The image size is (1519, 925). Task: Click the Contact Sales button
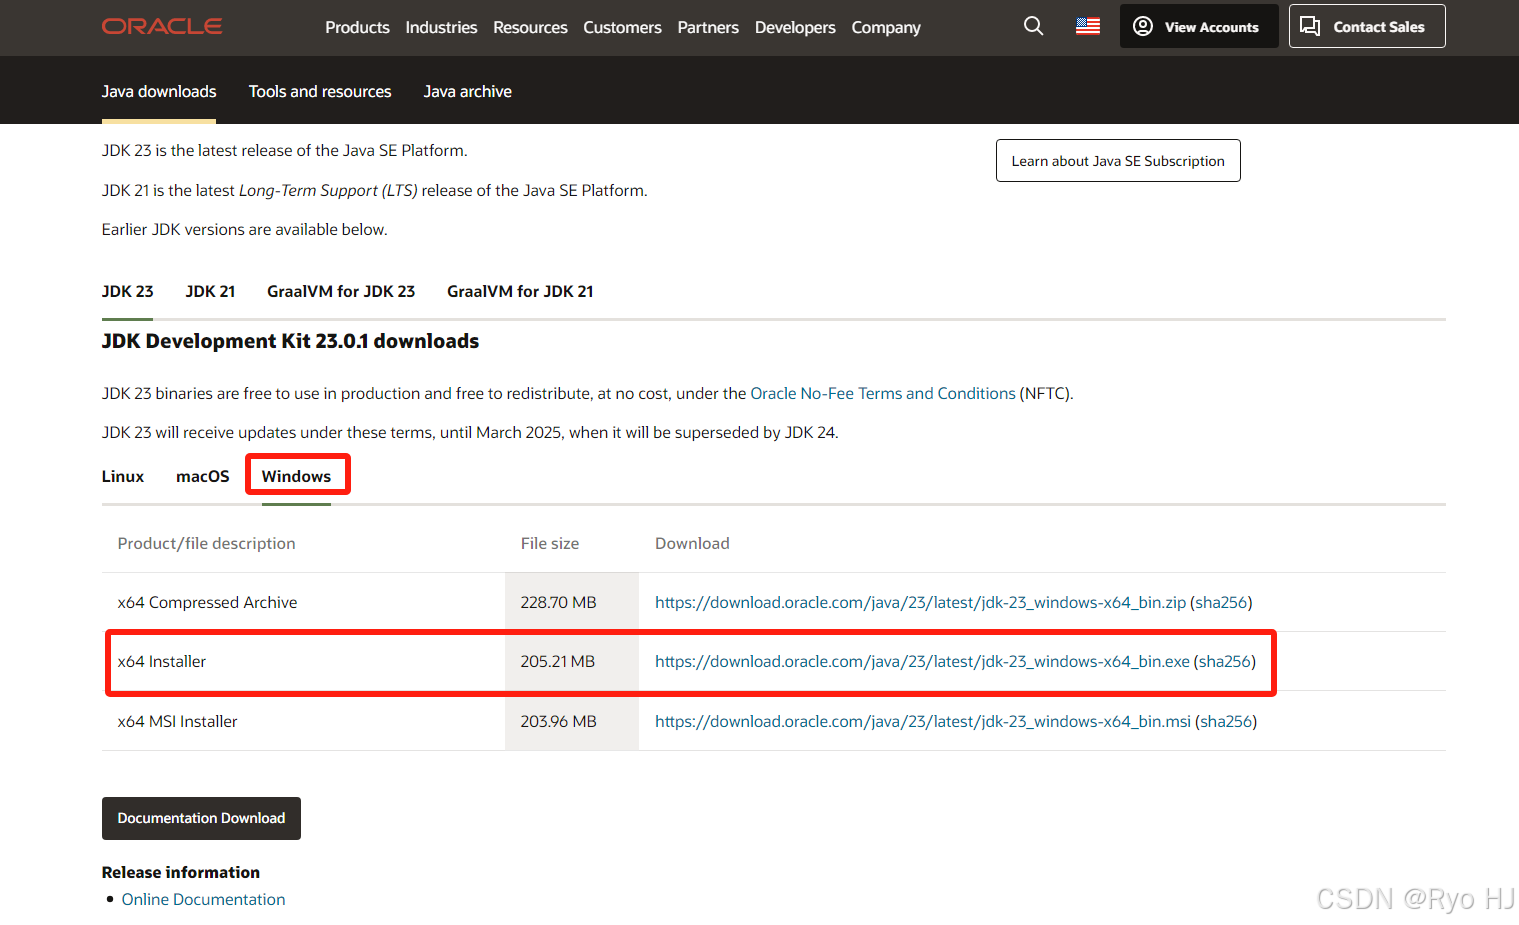point(1367,26)
